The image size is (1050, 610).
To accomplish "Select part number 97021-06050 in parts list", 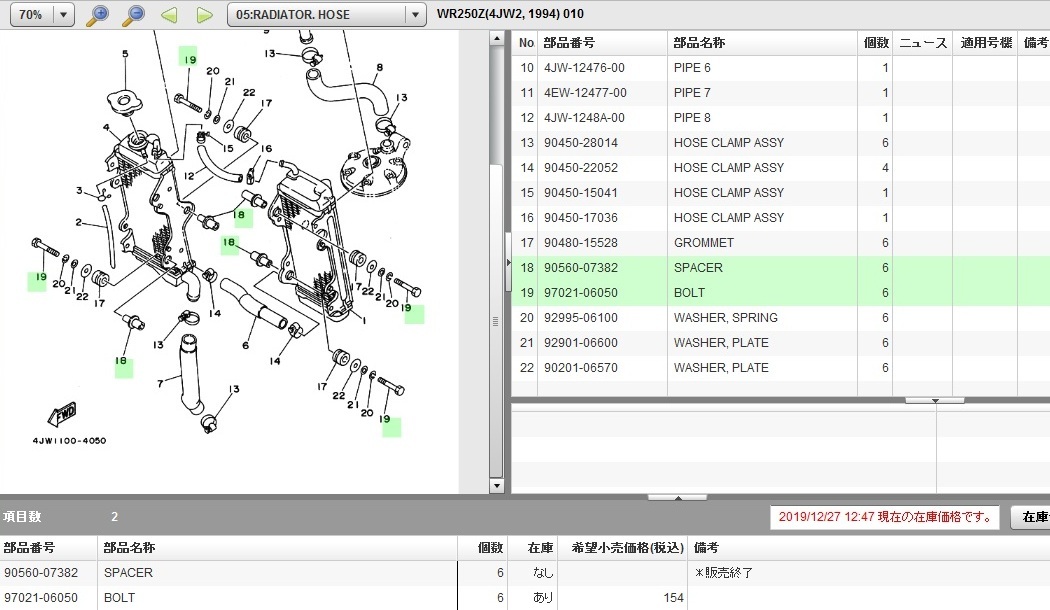I will click(581, 293).
